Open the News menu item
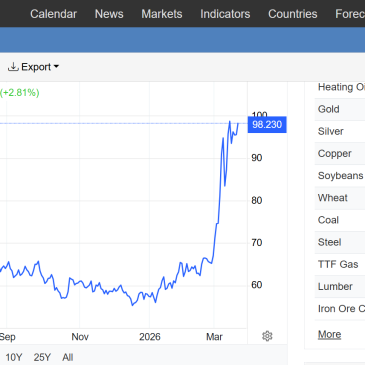The image size is (365, 365). click(x=109, y=14)
